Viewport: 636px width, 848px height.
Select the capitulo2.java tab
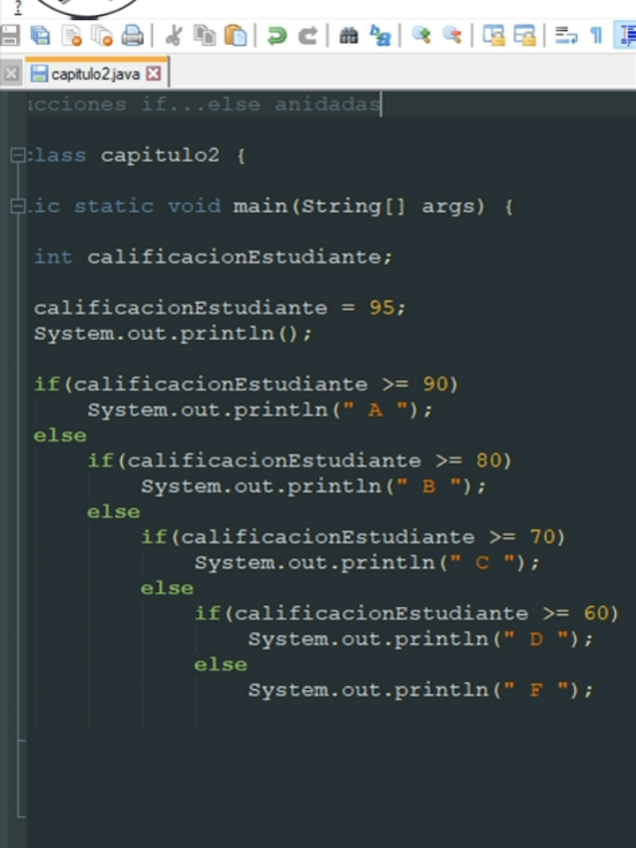pyautogui.click(x=96, y=74)
